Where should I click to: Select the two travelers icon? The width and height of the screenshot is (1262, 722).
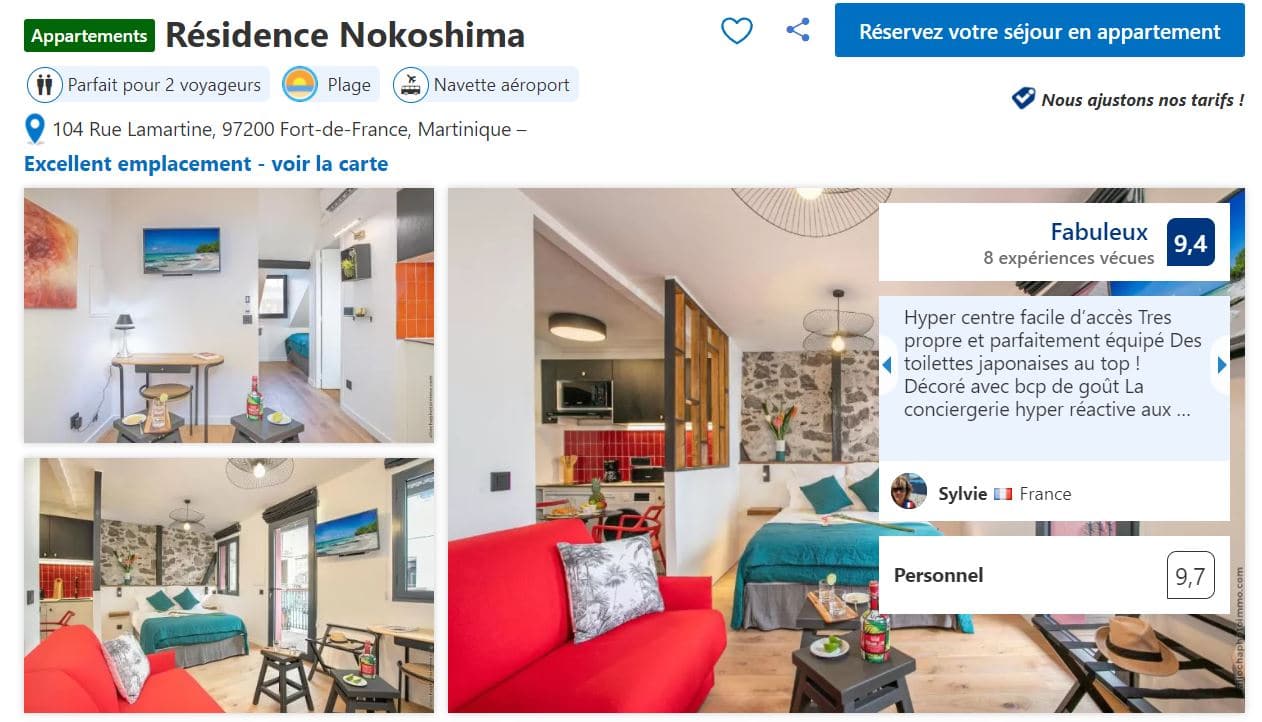coord(44,85)
